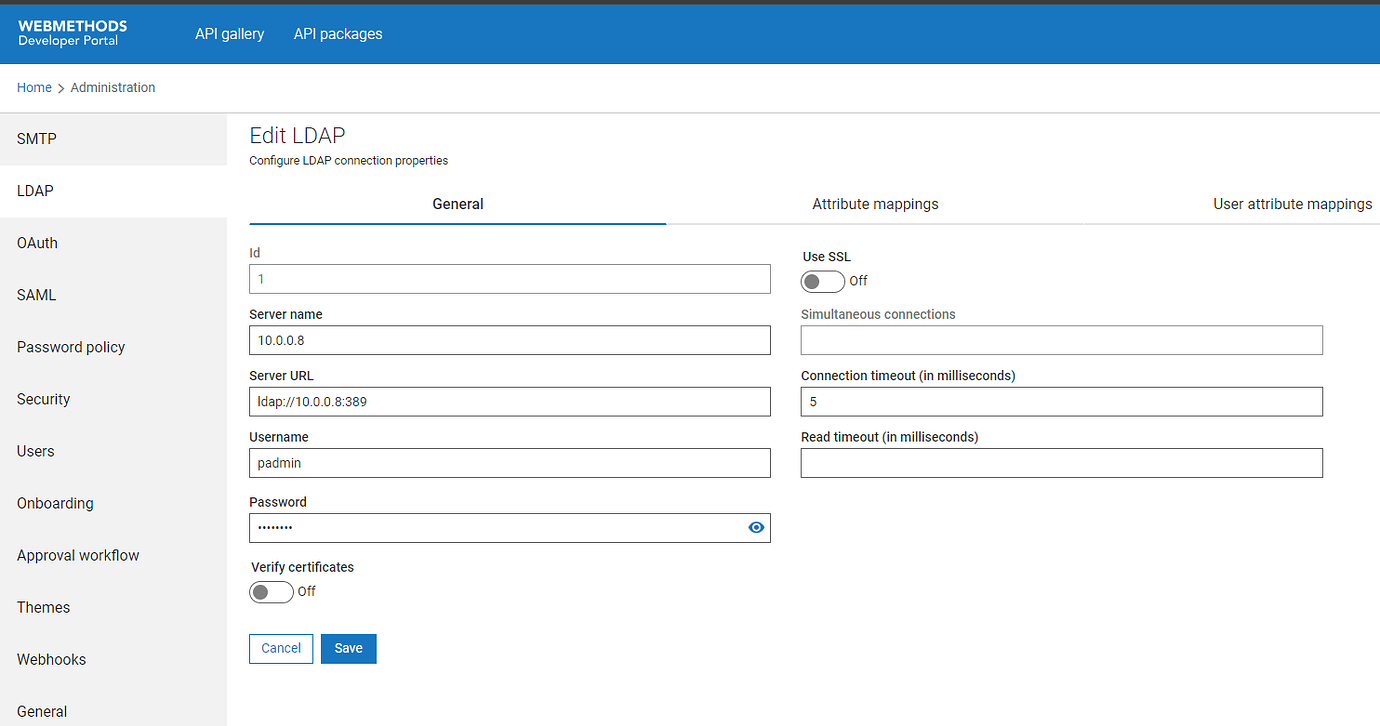Open the User attribute mappings tab
The height and width of the screenshot is (726, 1380).
tap(1292, 204)
